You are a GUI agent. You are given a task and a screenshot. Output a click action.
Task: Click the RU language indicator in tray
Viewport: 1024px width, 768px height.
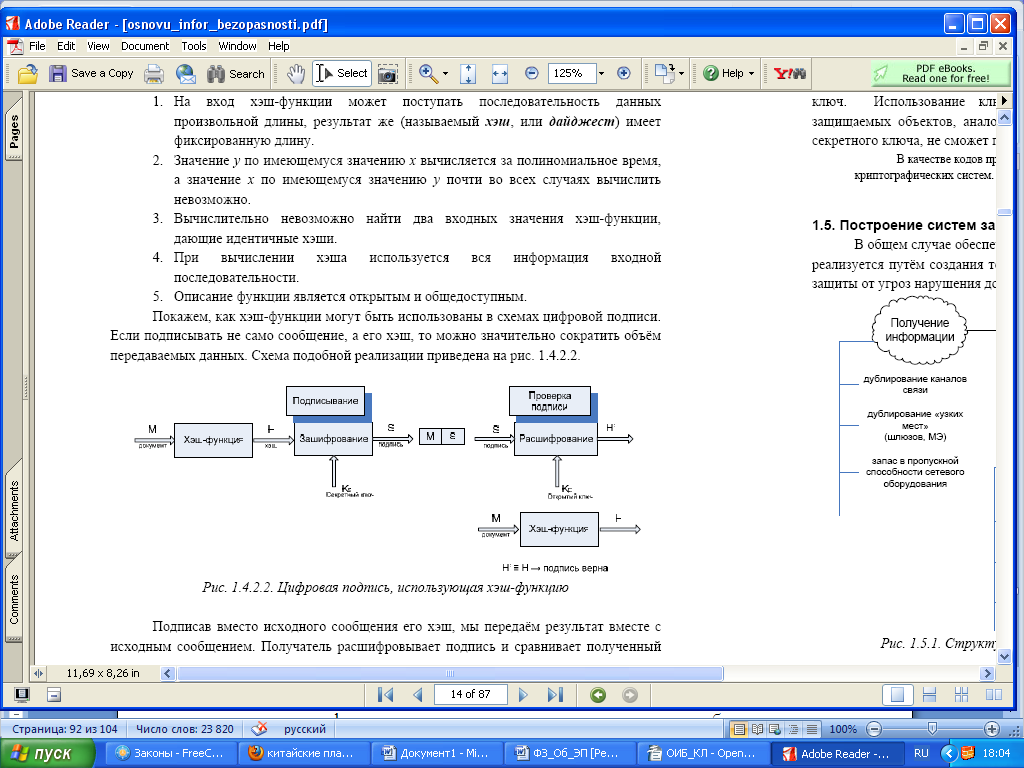click(x=921, y=753)
